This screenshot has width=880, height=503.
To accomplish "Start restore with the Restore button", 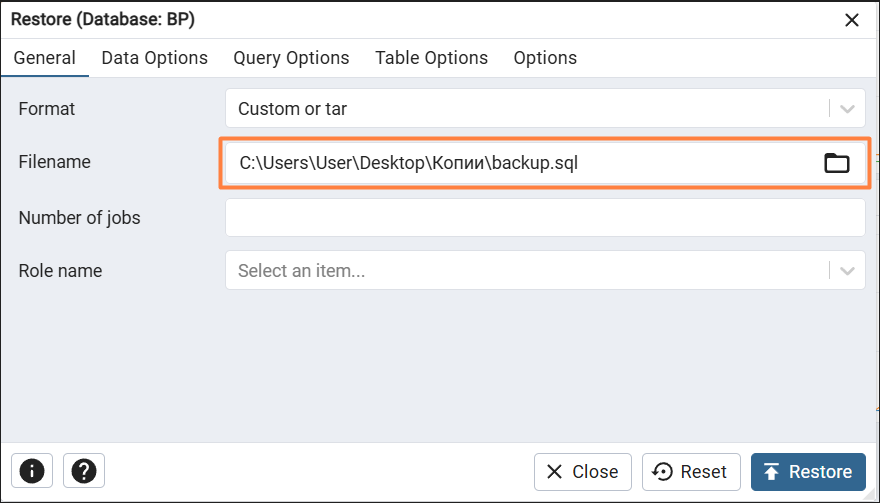I will pos(808,472).
